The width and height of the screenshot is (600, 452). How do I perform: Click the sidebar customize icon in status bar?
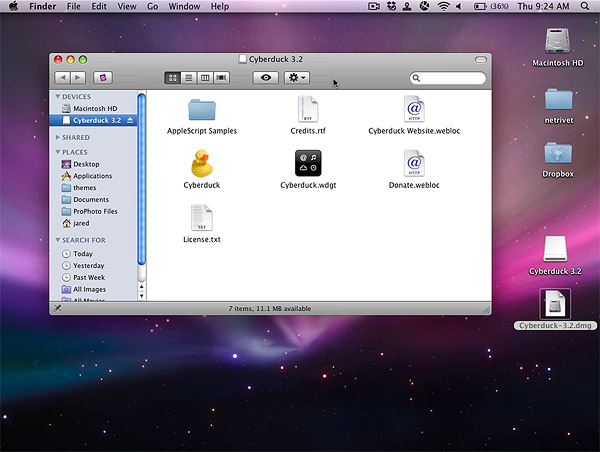coord(57,308)
